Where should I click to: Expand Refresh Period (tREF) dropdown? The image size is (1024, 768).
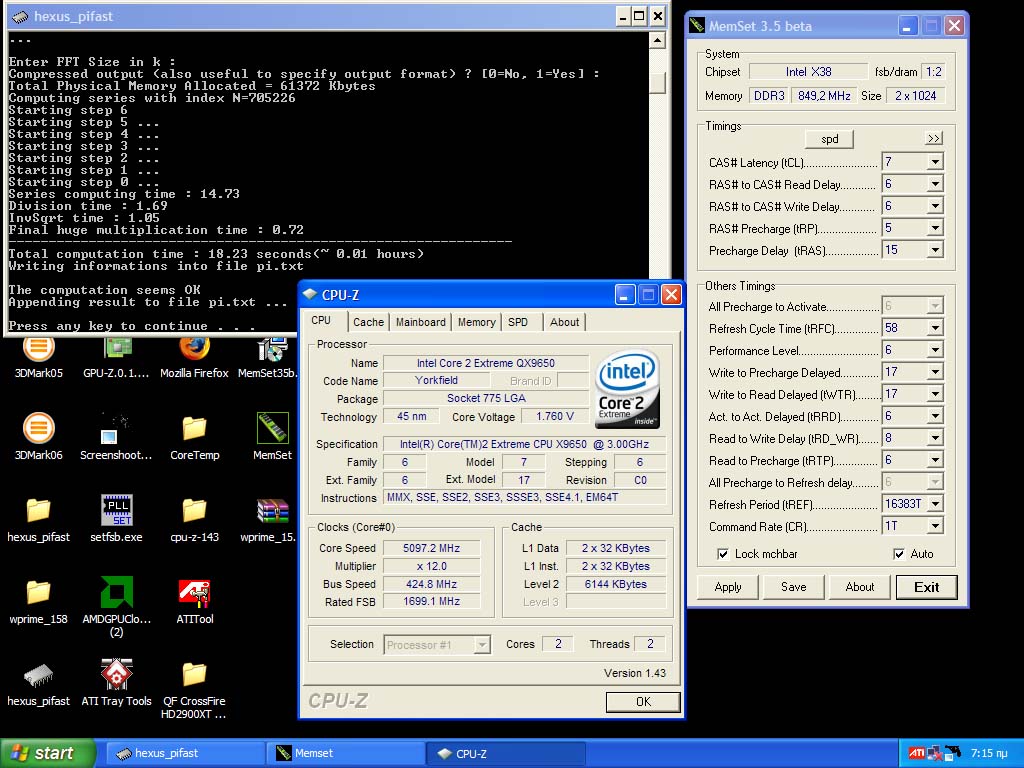tap(935, 504)
